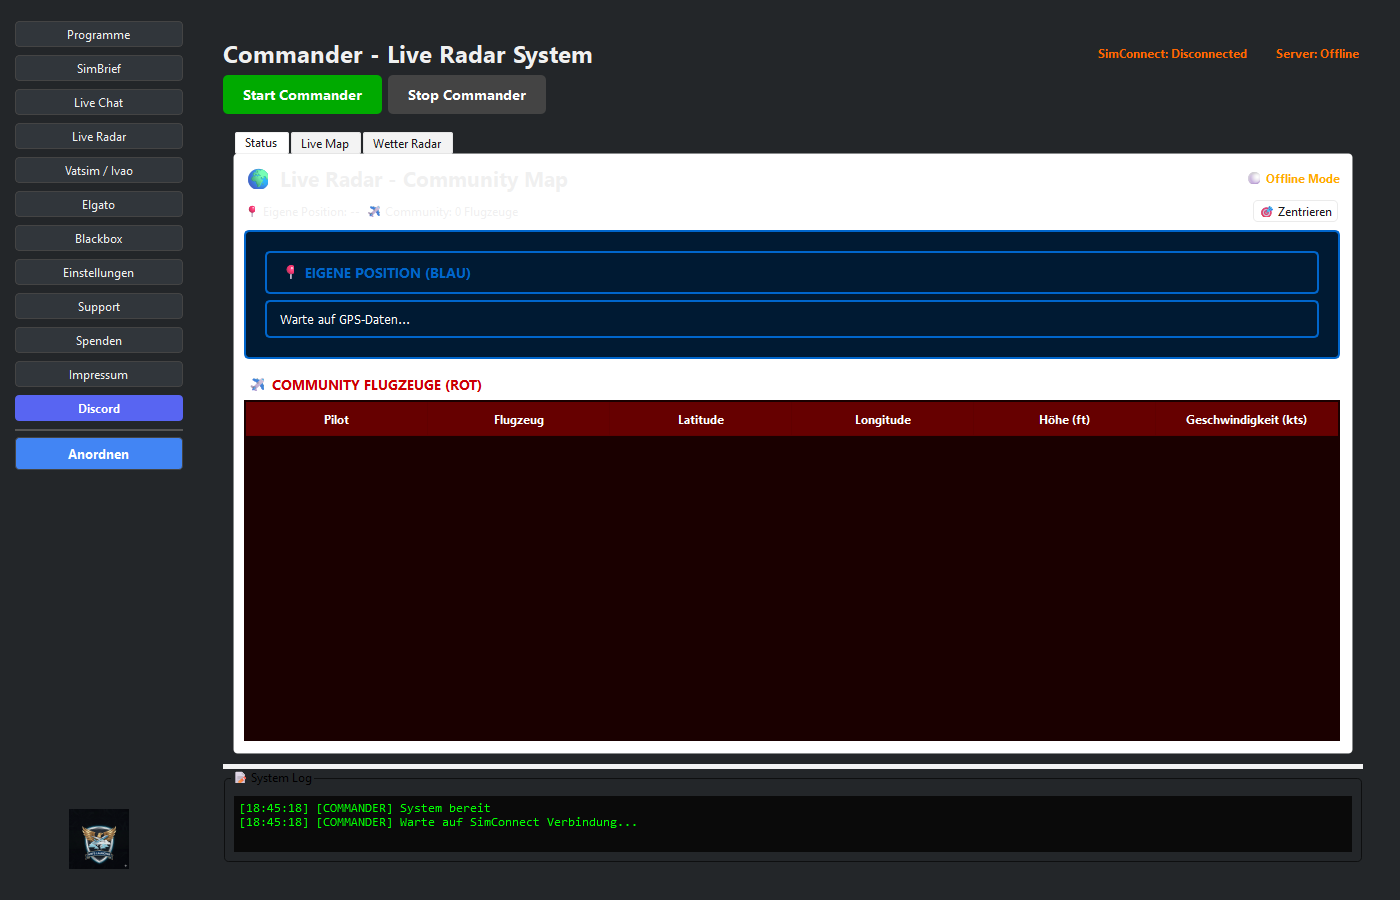The height and width of the screenshot is (900, 1400).
Task: Select the Status tab
Action: [x=261, y=143]
